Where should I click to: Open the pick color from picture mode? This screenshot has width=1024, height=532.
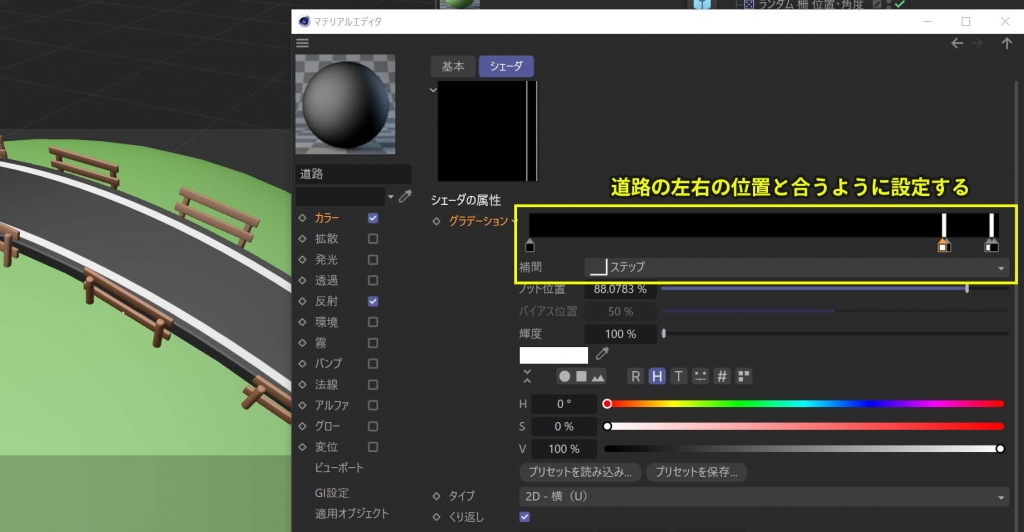598,377
